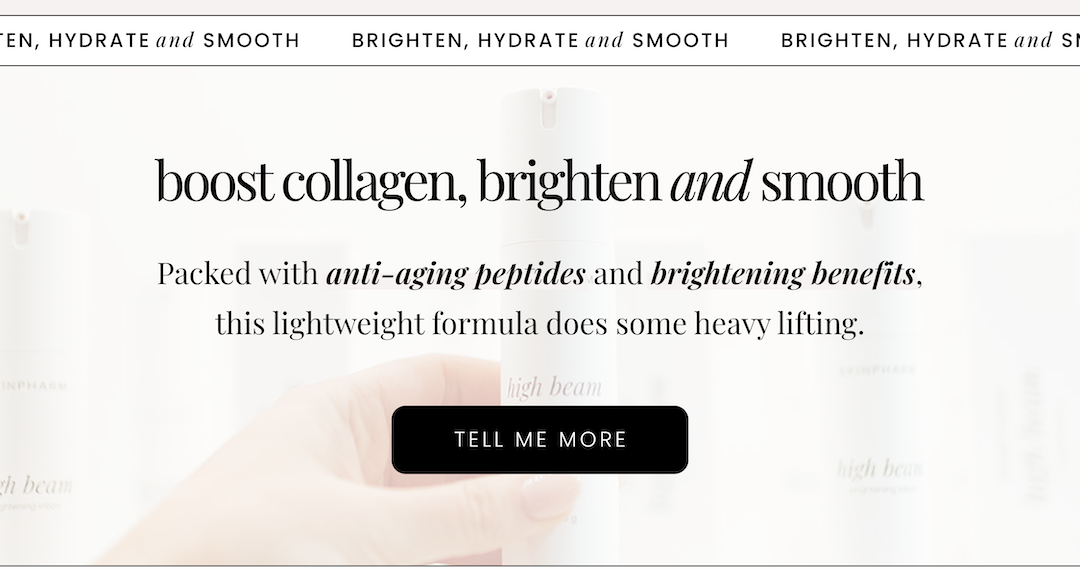
Task: Click the 'boost collagen, brighten and smooth' heading
Action: 539,181
